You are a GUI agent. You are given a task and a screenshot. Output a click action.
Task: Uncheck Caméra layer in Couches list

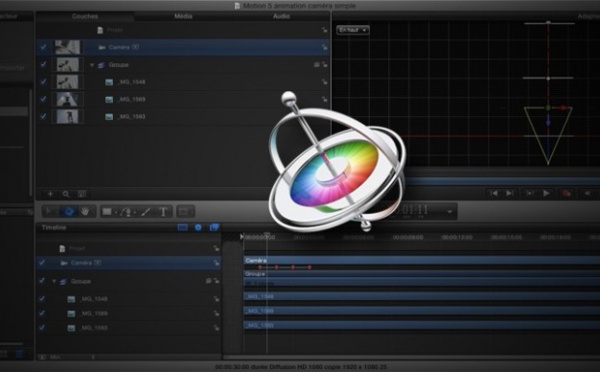(43, 47)
